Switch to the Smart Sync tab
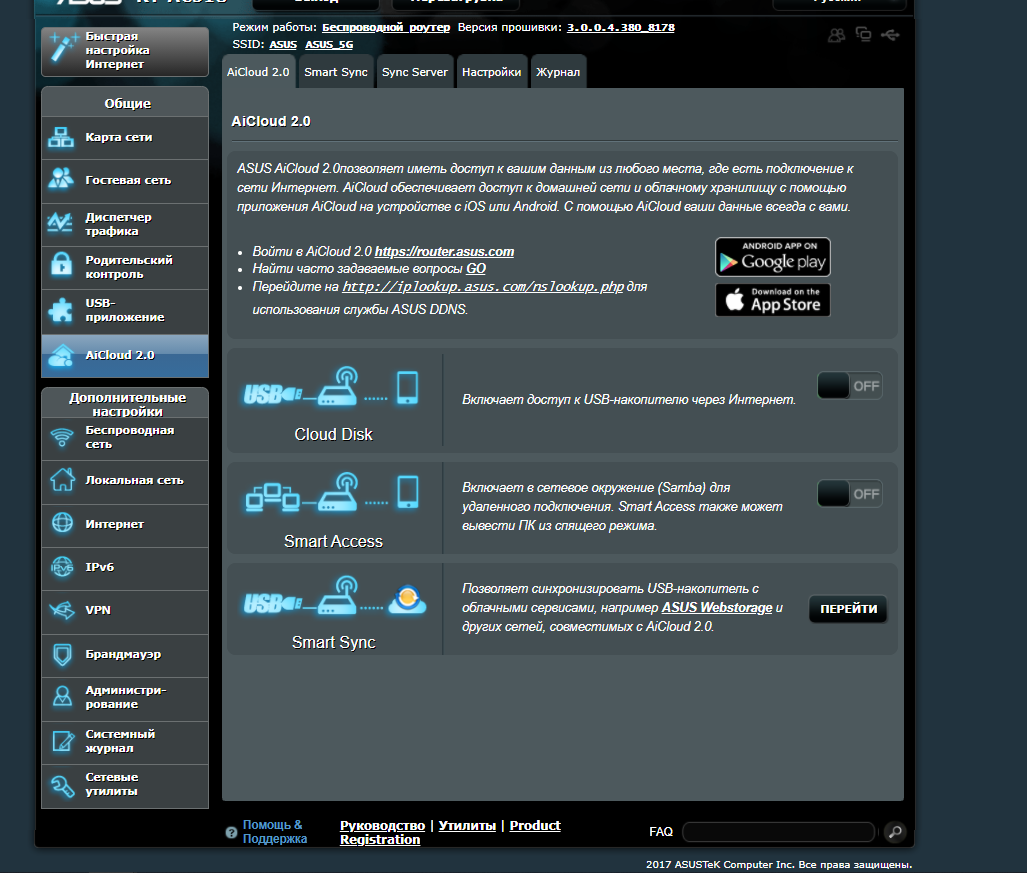The height and width of the screenshot is (873, 1027). 336,72
